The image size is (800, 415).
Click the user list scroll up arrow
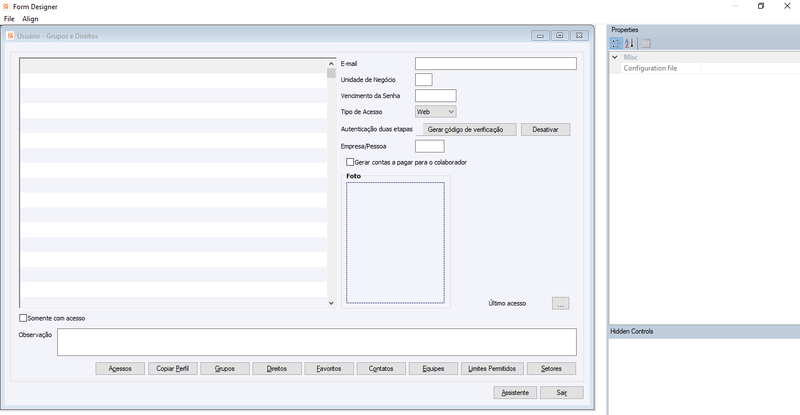point(331,64)
